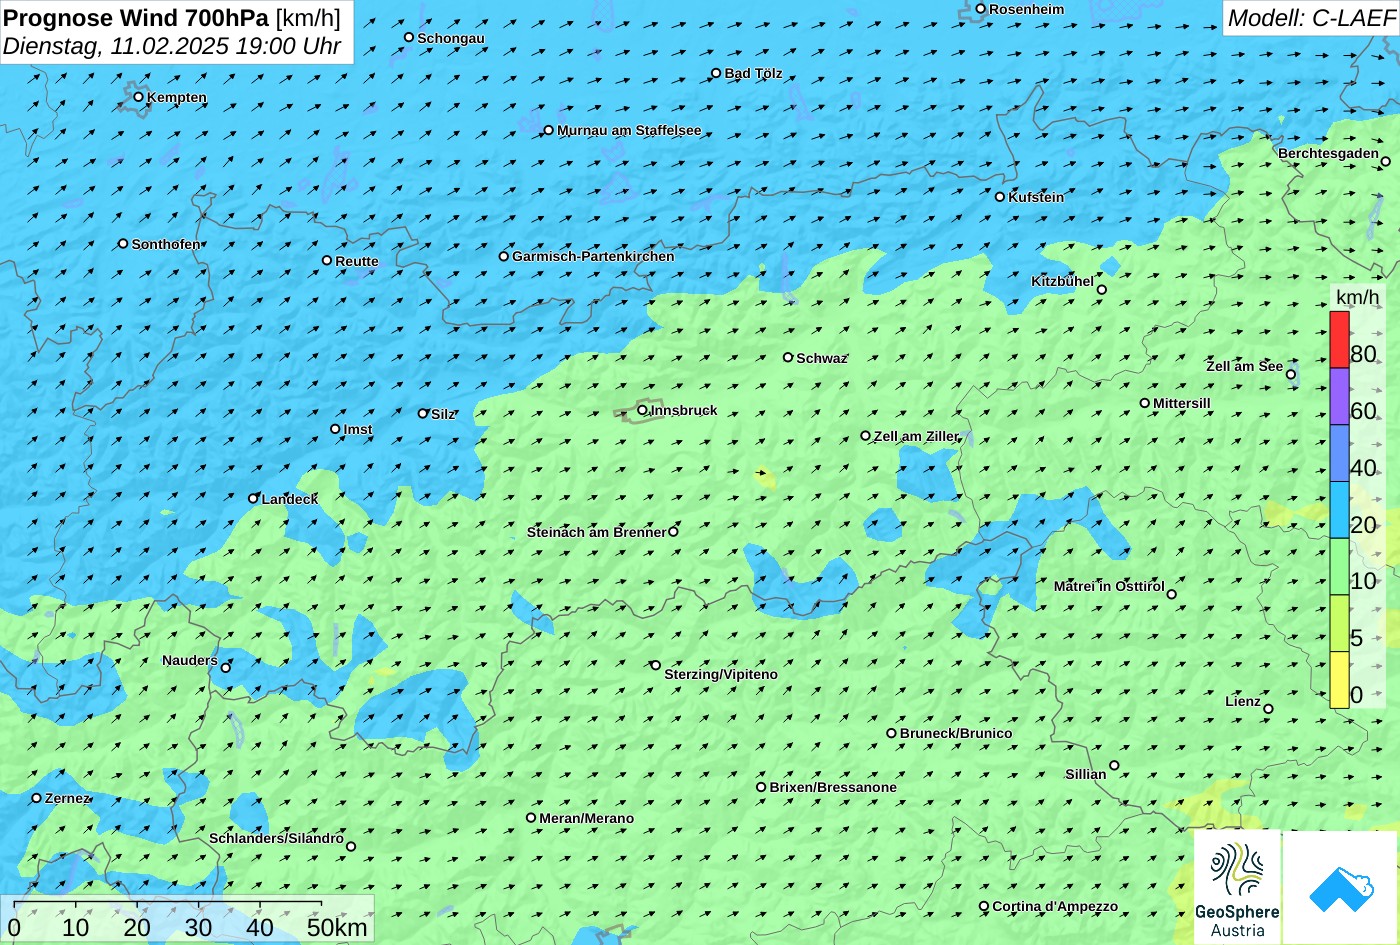The width and height of the screenshot is (1400, 945).
Task: Click the Schlanders/Silandro label
Action: click(x=276, y=838)
